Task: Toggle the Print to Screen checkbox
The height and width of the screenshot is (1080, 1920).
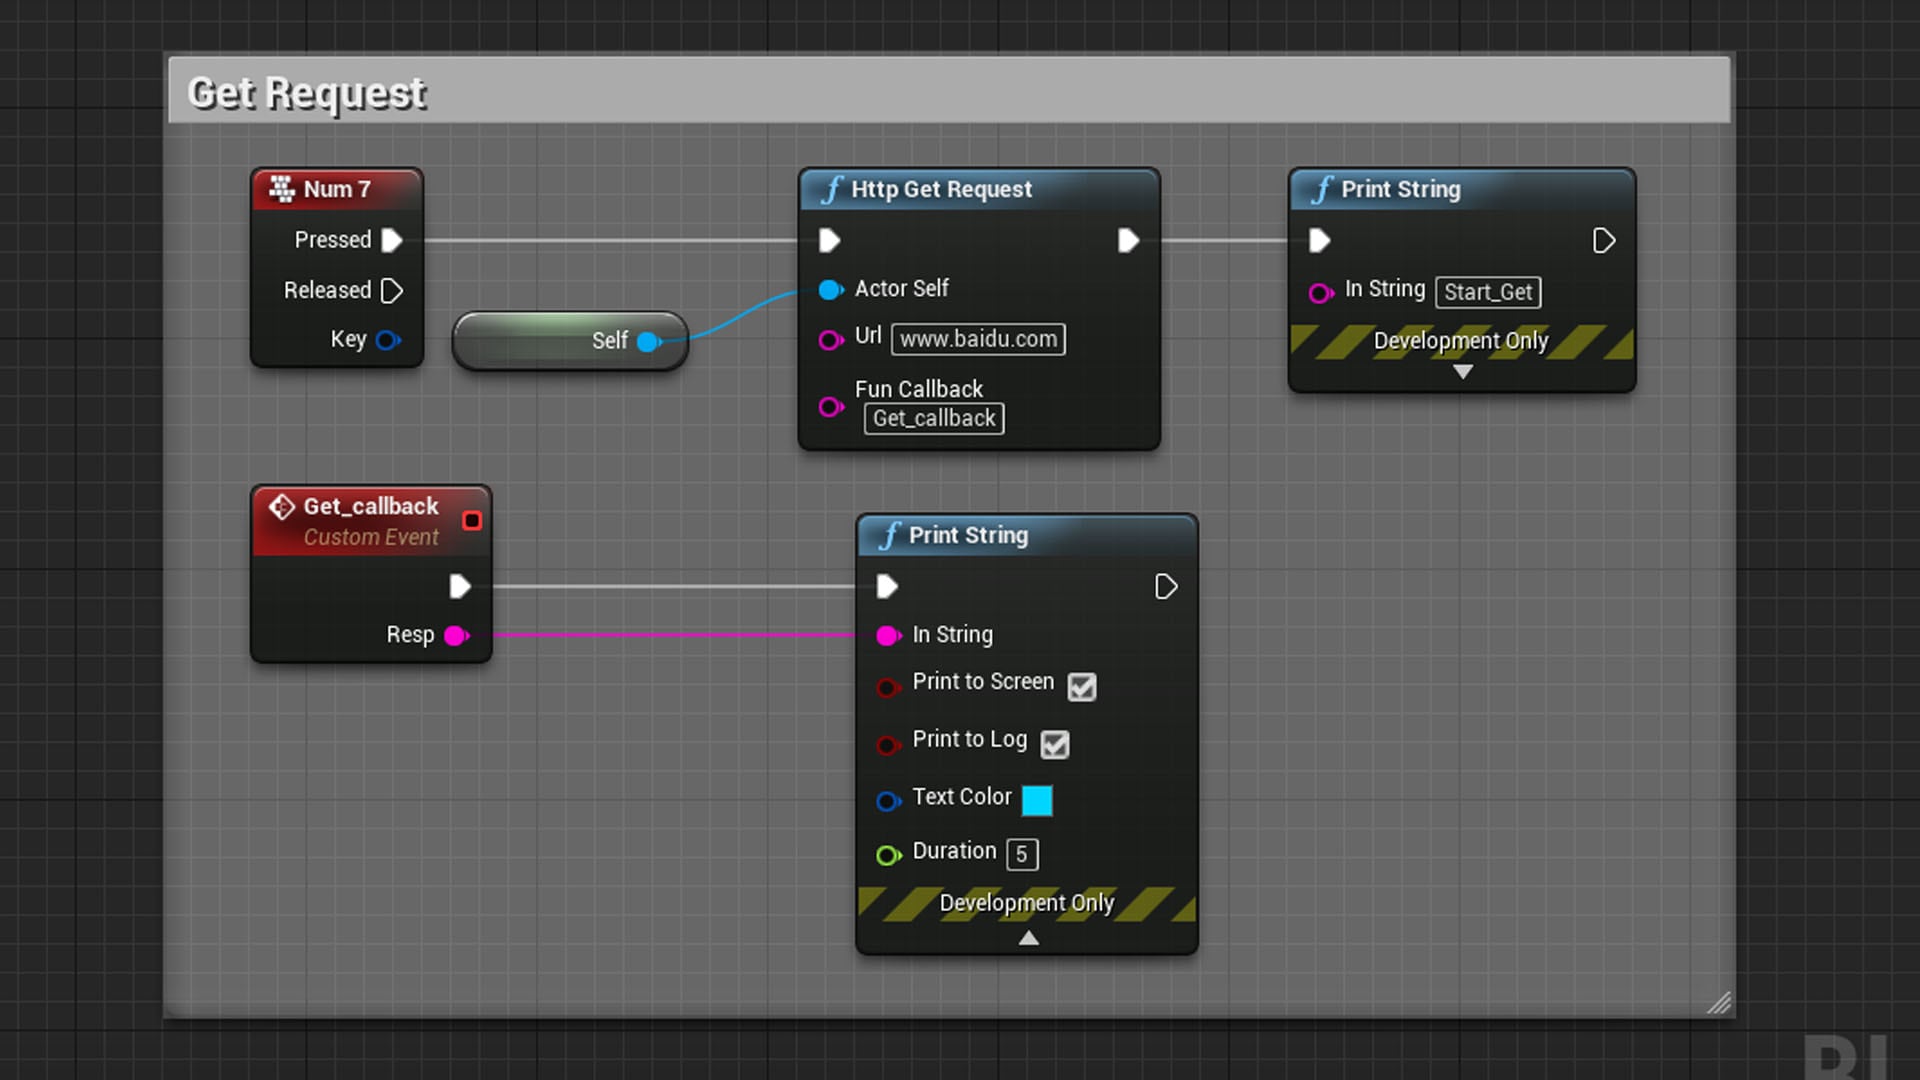Action: 1082,687
